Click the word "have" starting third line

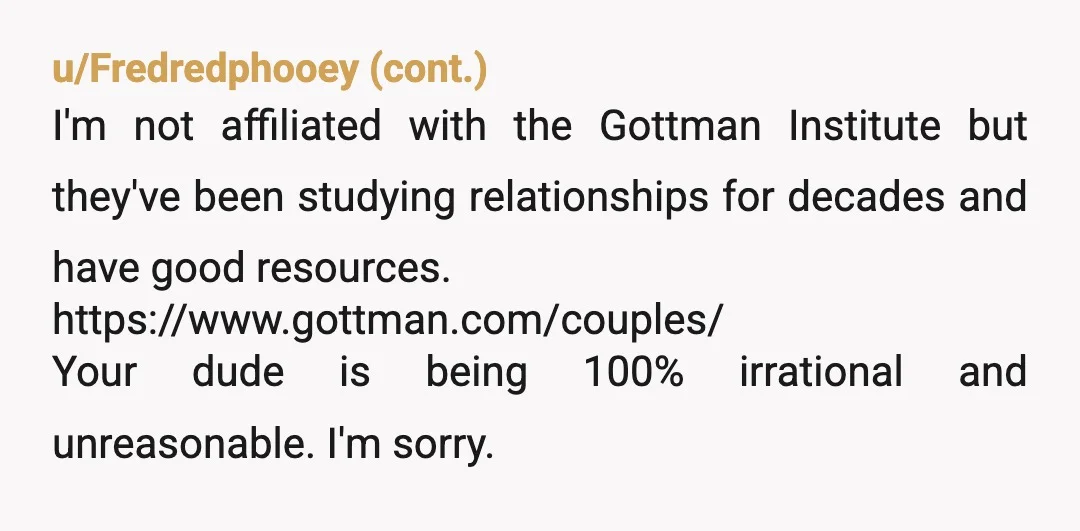coord(96,269)
